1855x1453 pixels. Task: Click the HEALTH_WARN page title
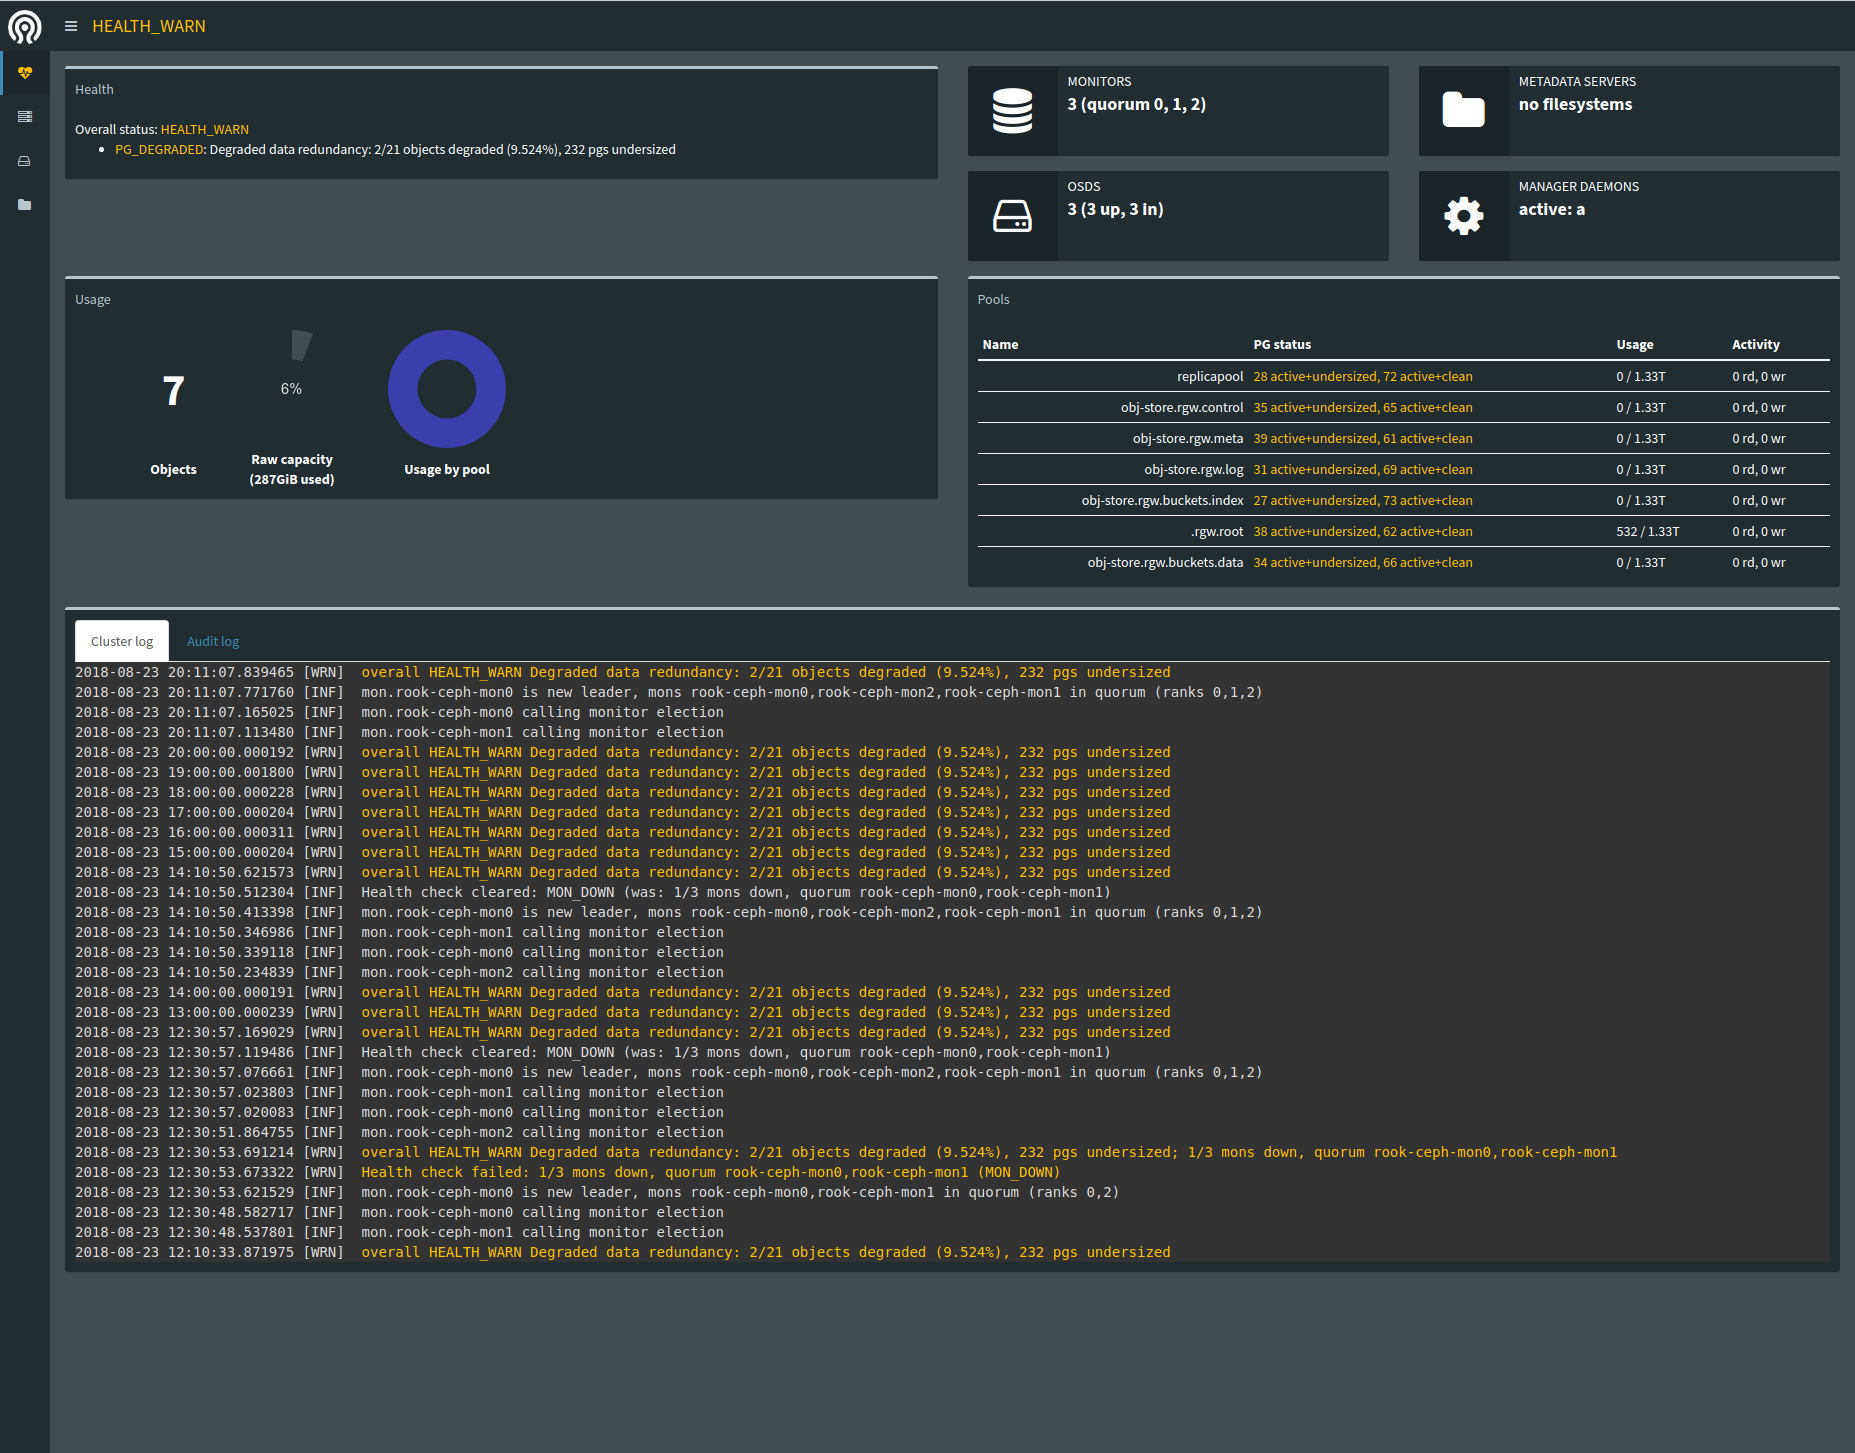pyautogui.click(x=149, y=26)
